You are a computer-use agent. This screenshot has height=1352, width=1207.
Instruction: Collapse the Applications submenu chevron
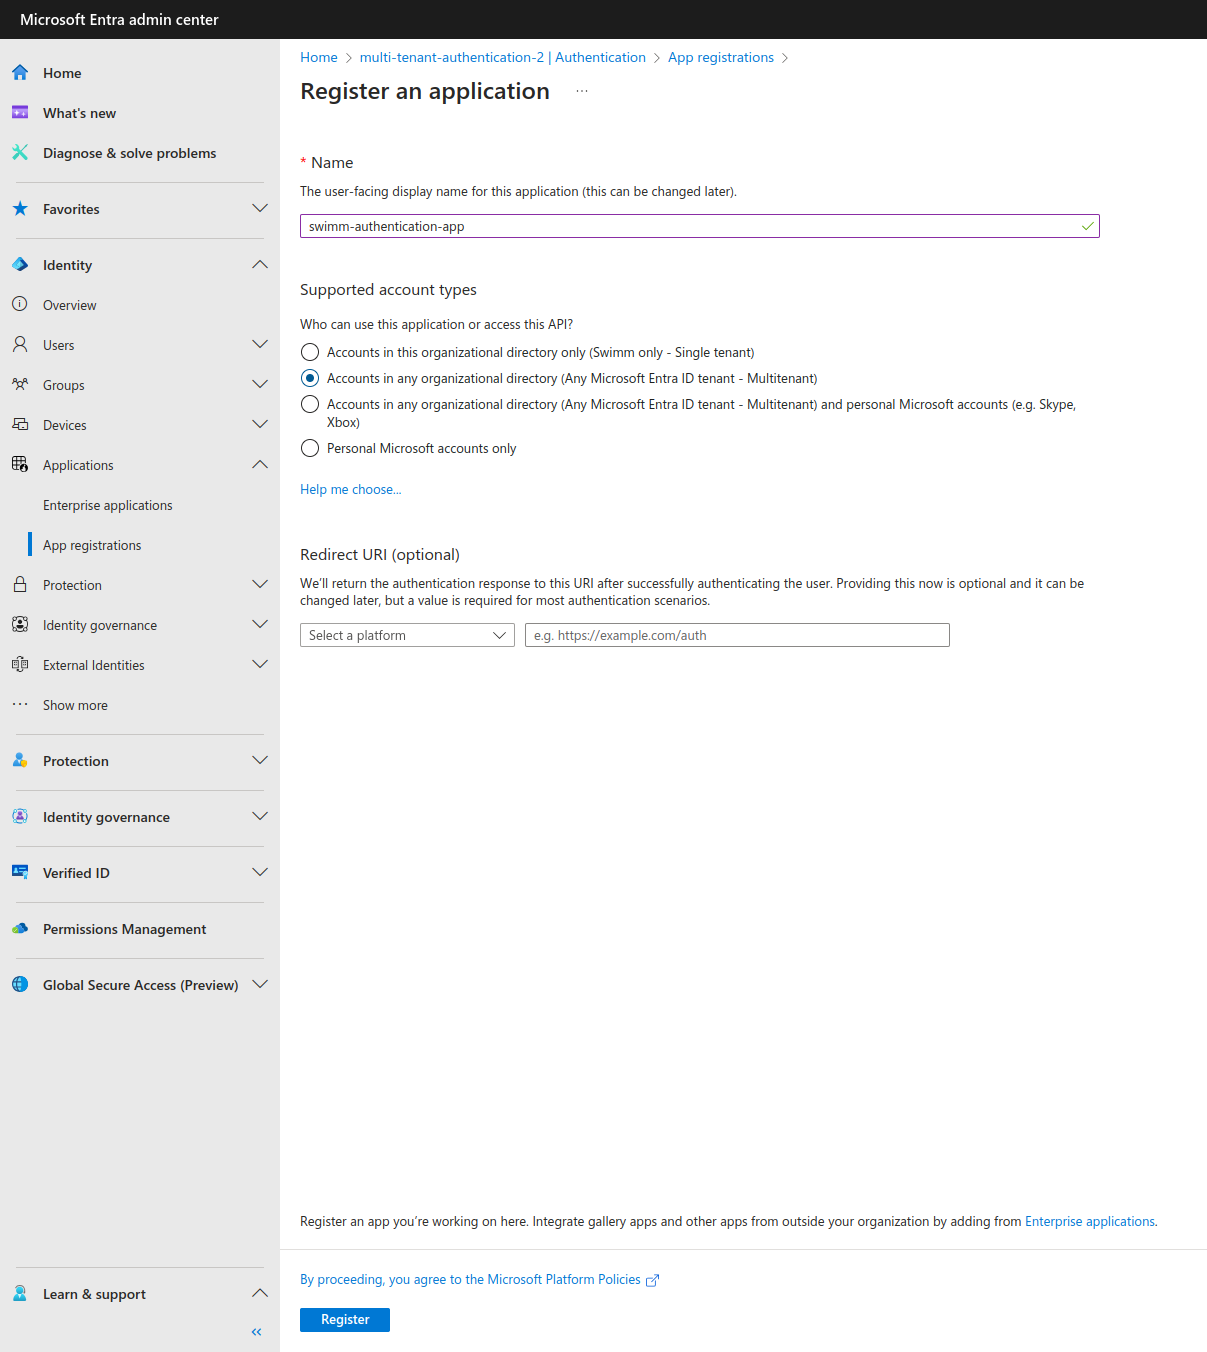coord(260,464)
